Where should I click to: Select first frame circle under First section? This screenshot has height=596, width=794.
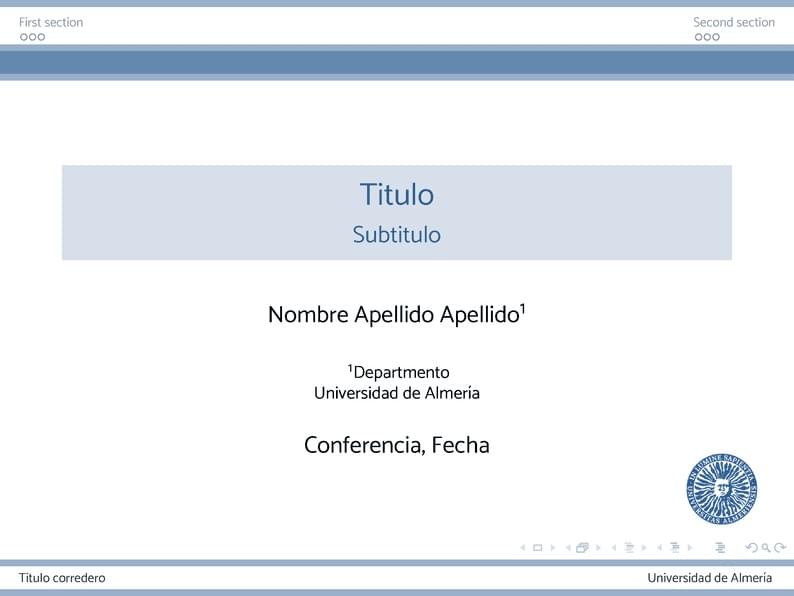click(x=23, y=37)
